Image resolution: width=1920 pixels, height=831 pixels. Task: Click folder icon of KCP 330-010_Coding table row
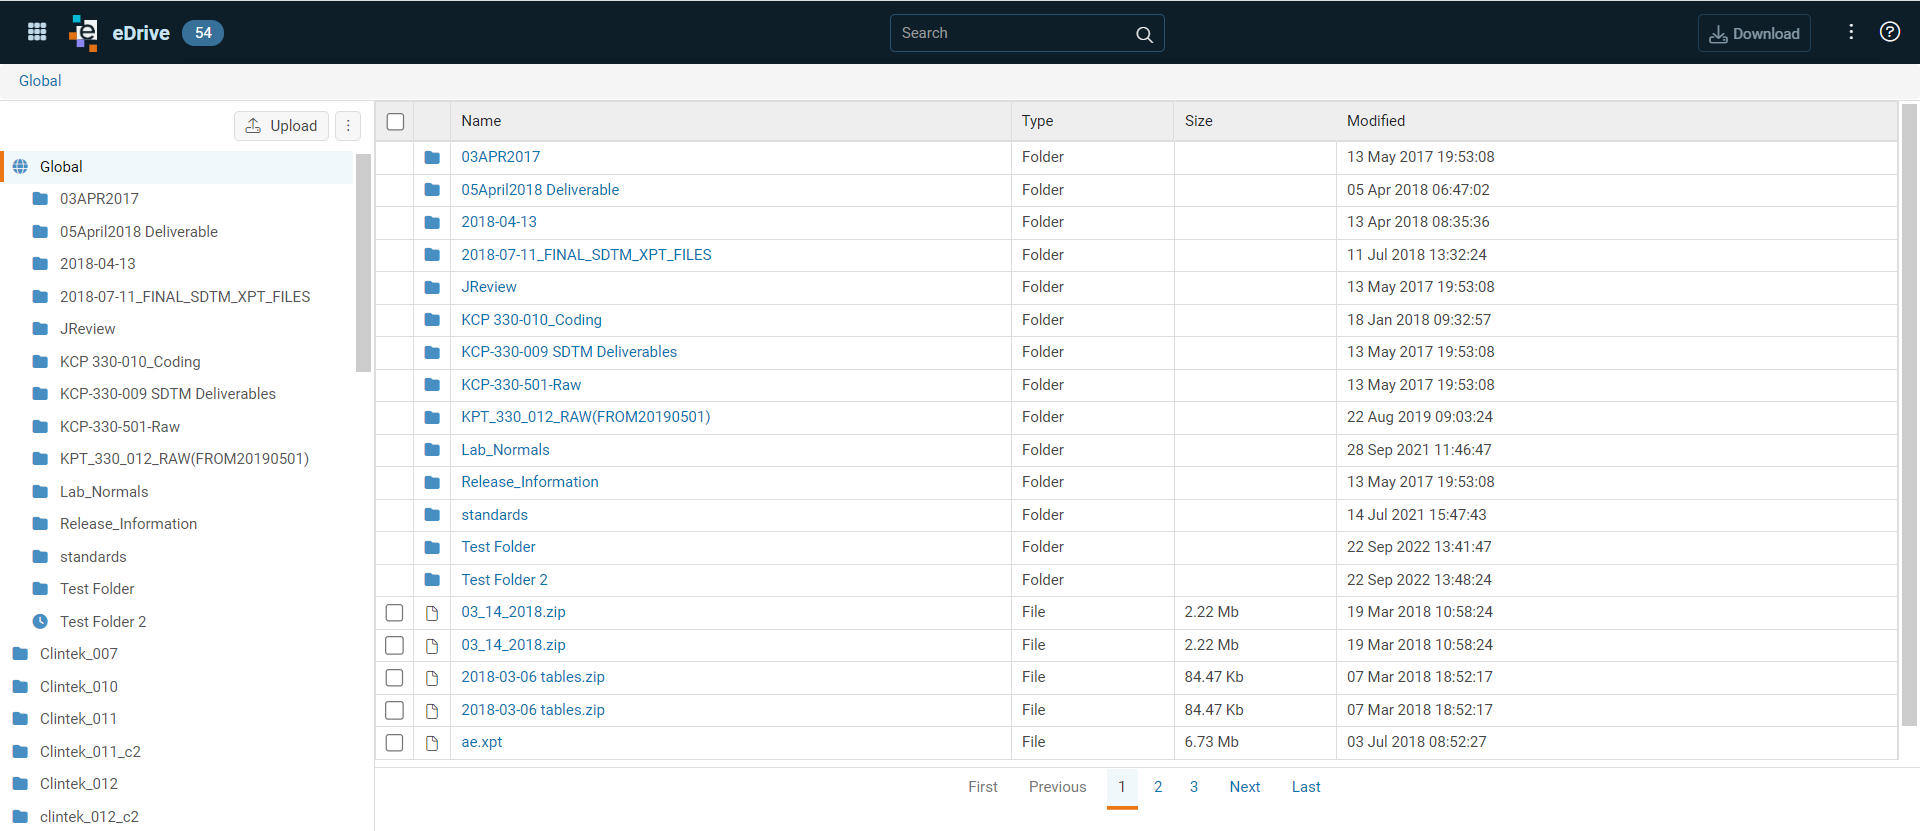432,320
